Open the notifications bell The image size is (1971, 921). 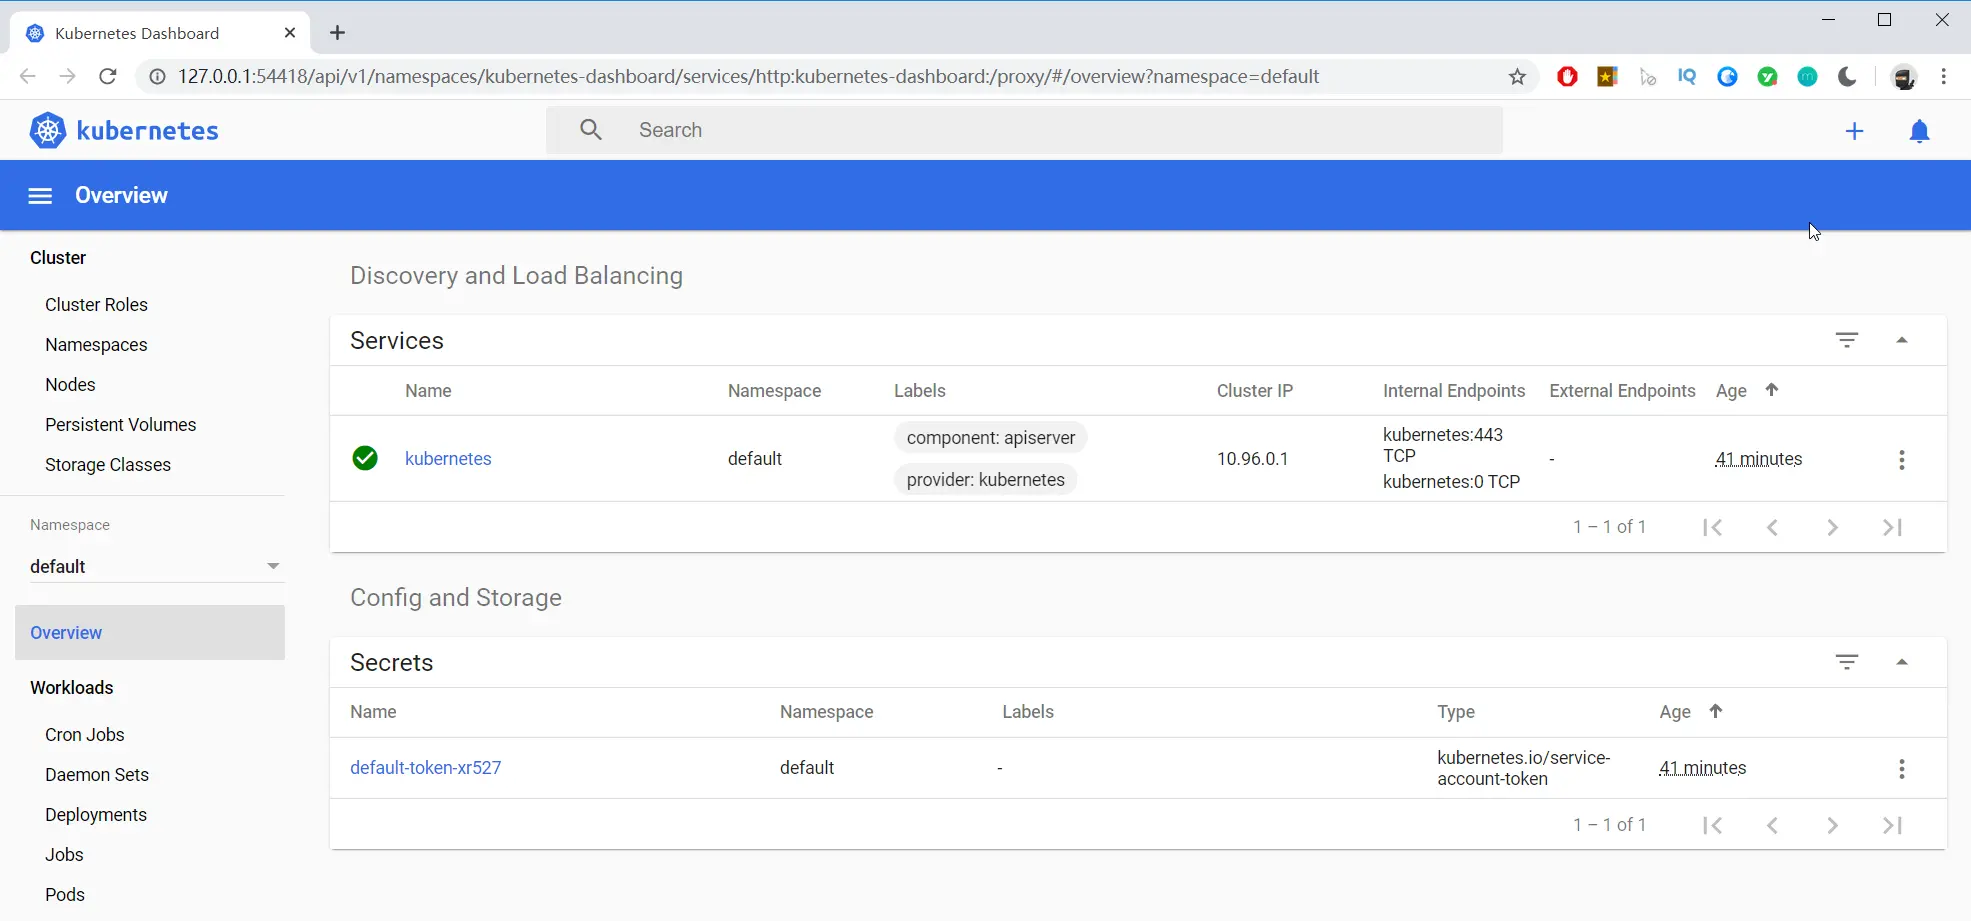[1920, 130]
